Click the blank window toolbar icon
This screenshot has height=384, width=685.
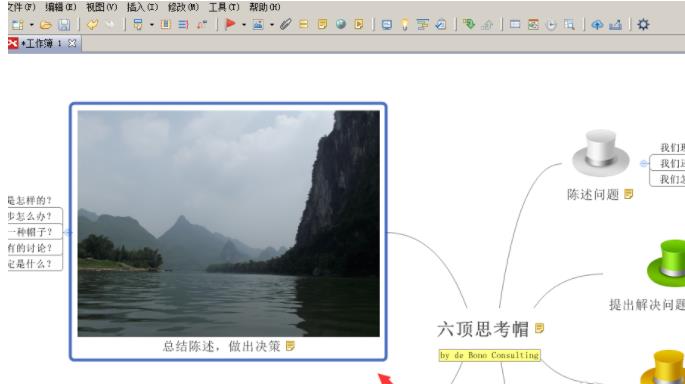click(515, 24)
